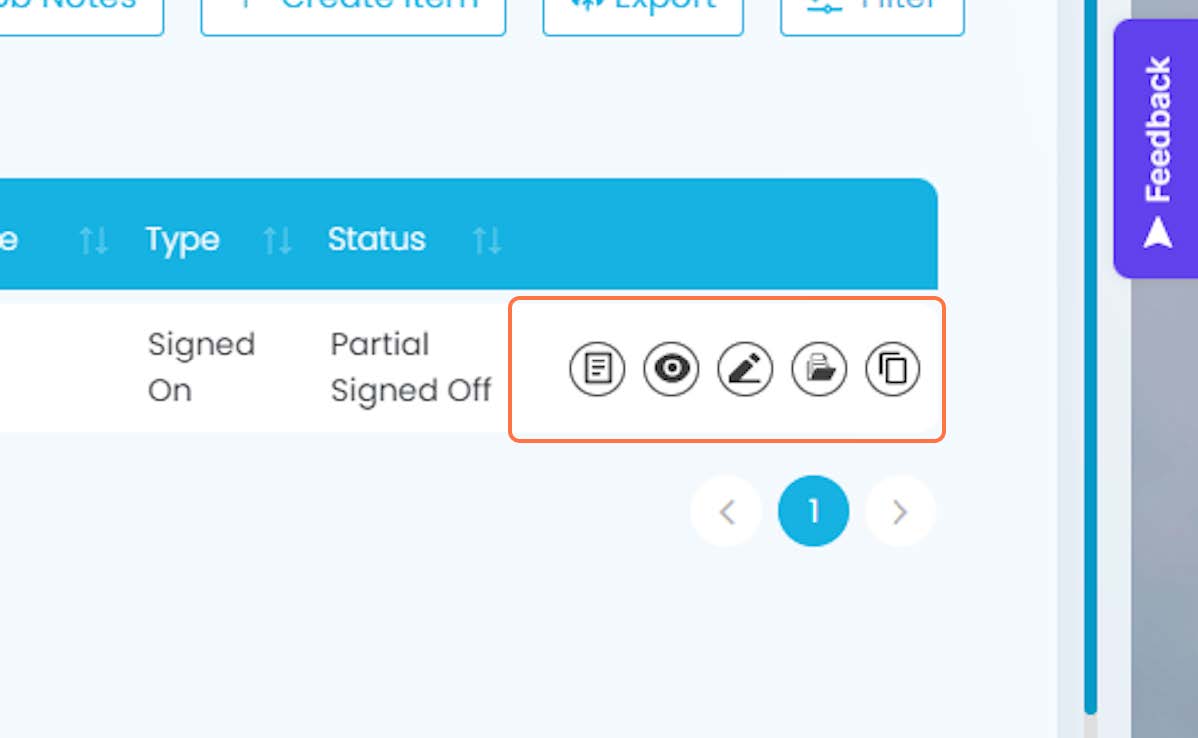Click sort arrows left of the Type column
The width and height of the screenshot is (1198, 738).
93,241
